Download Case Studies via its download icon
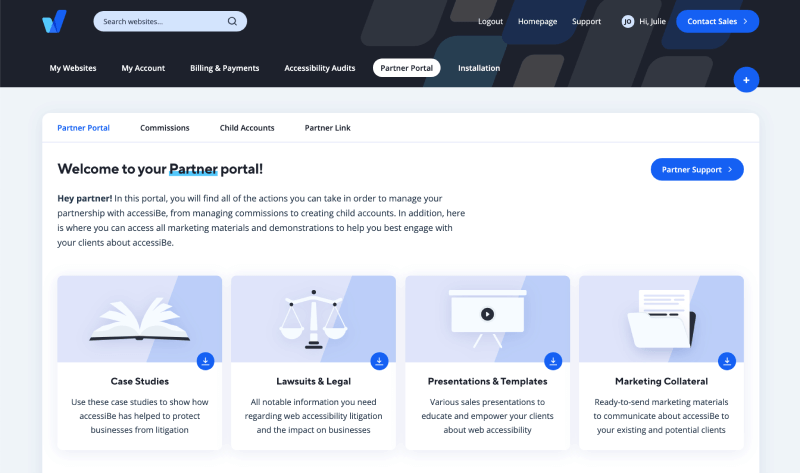 (205, 361)
